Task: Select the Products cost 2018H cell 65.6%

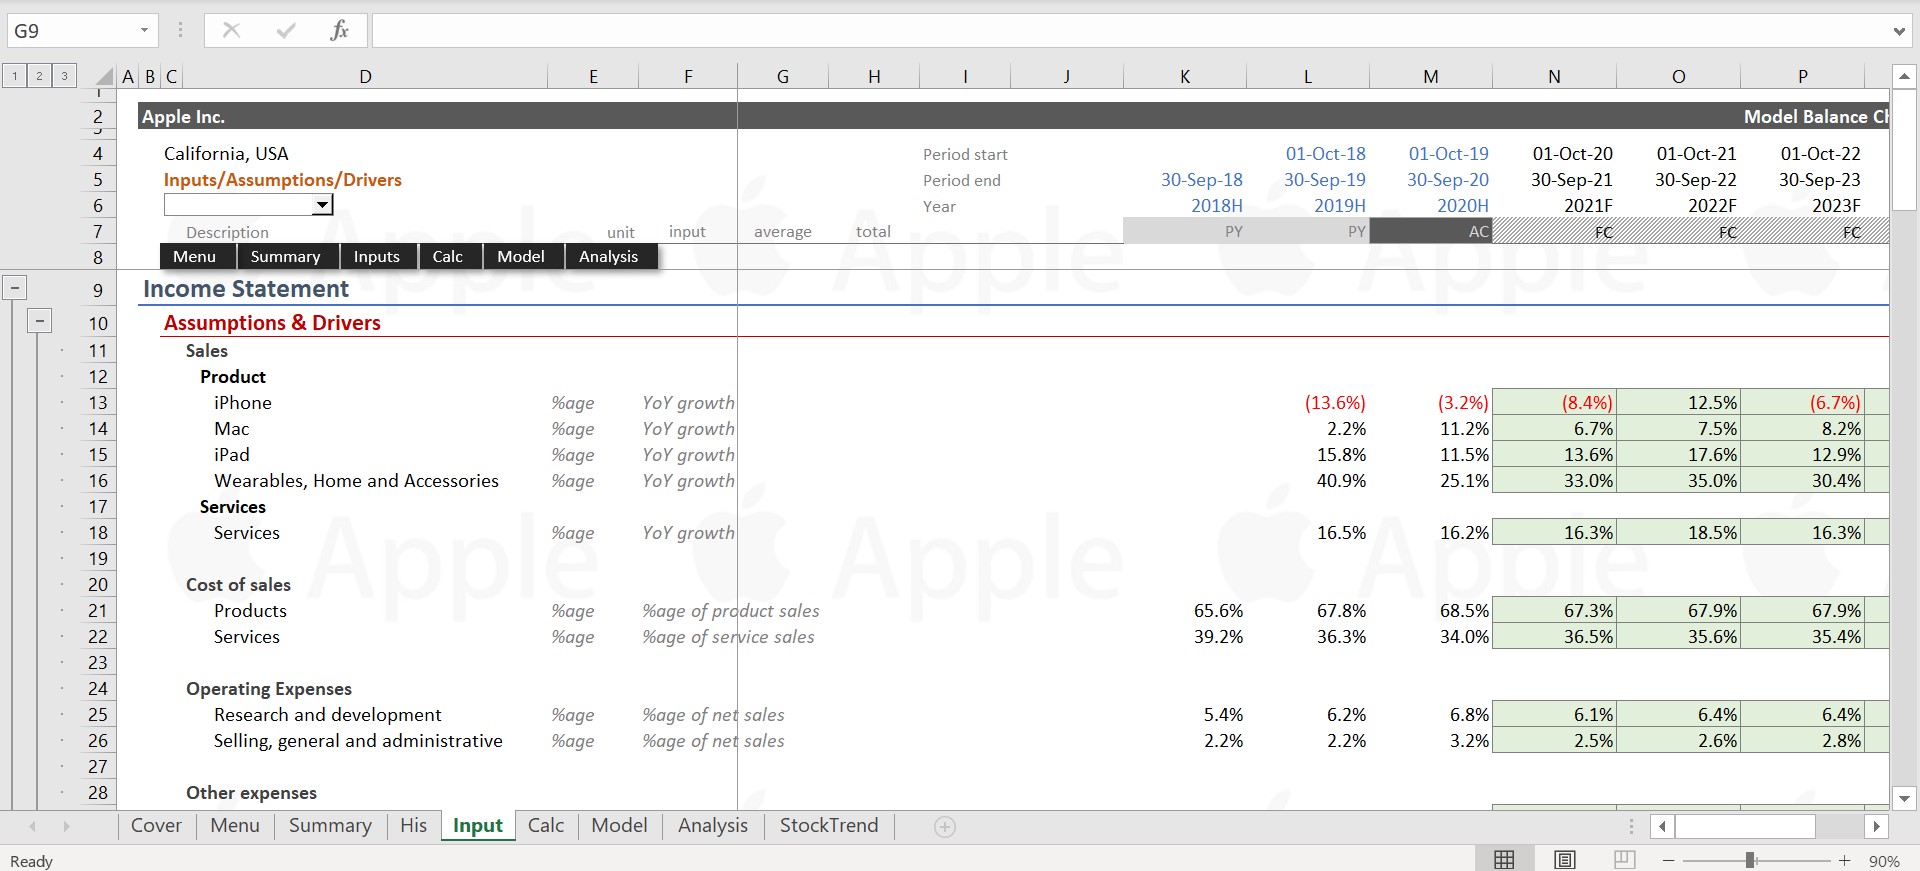Action: coord(1185,611)
